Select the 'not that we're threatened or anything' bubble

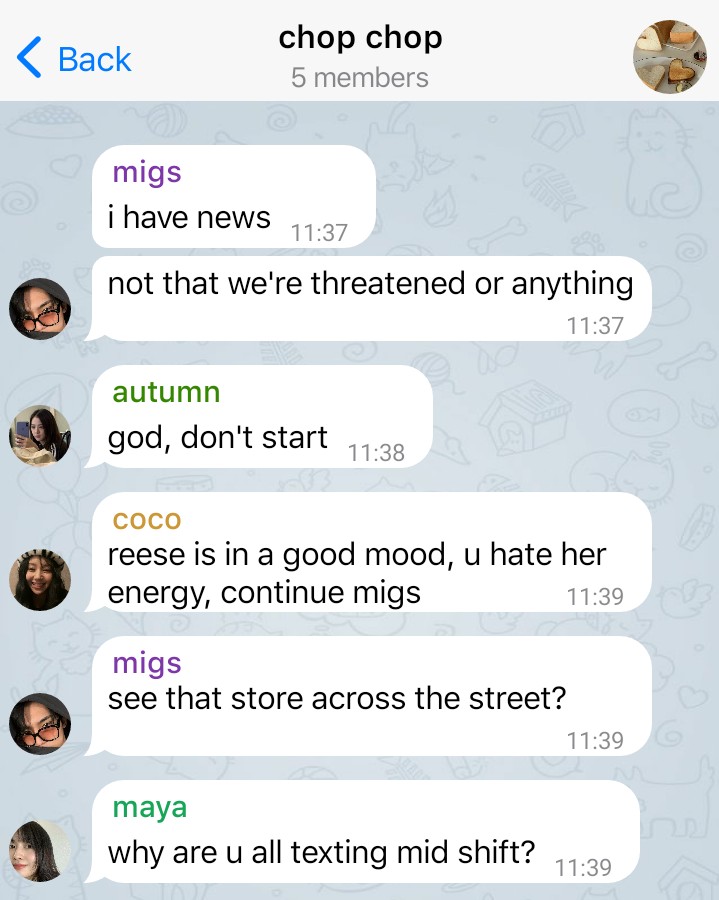[x=368, y=298]
